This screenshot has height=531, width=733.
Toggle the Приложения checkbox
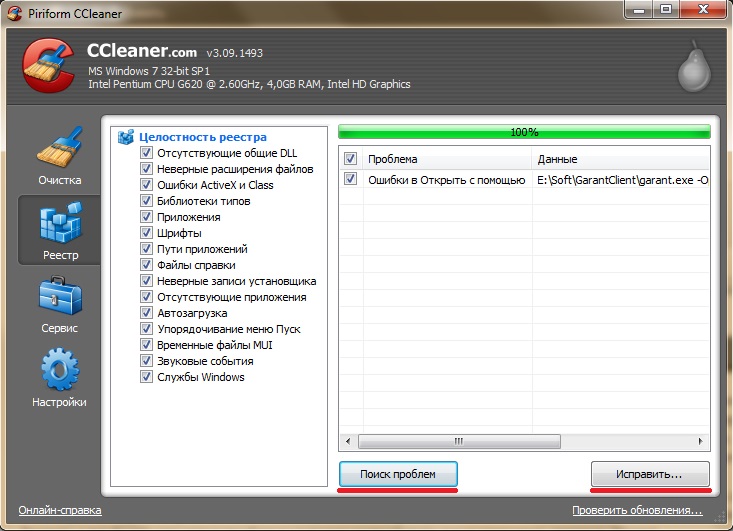(146, 216)
